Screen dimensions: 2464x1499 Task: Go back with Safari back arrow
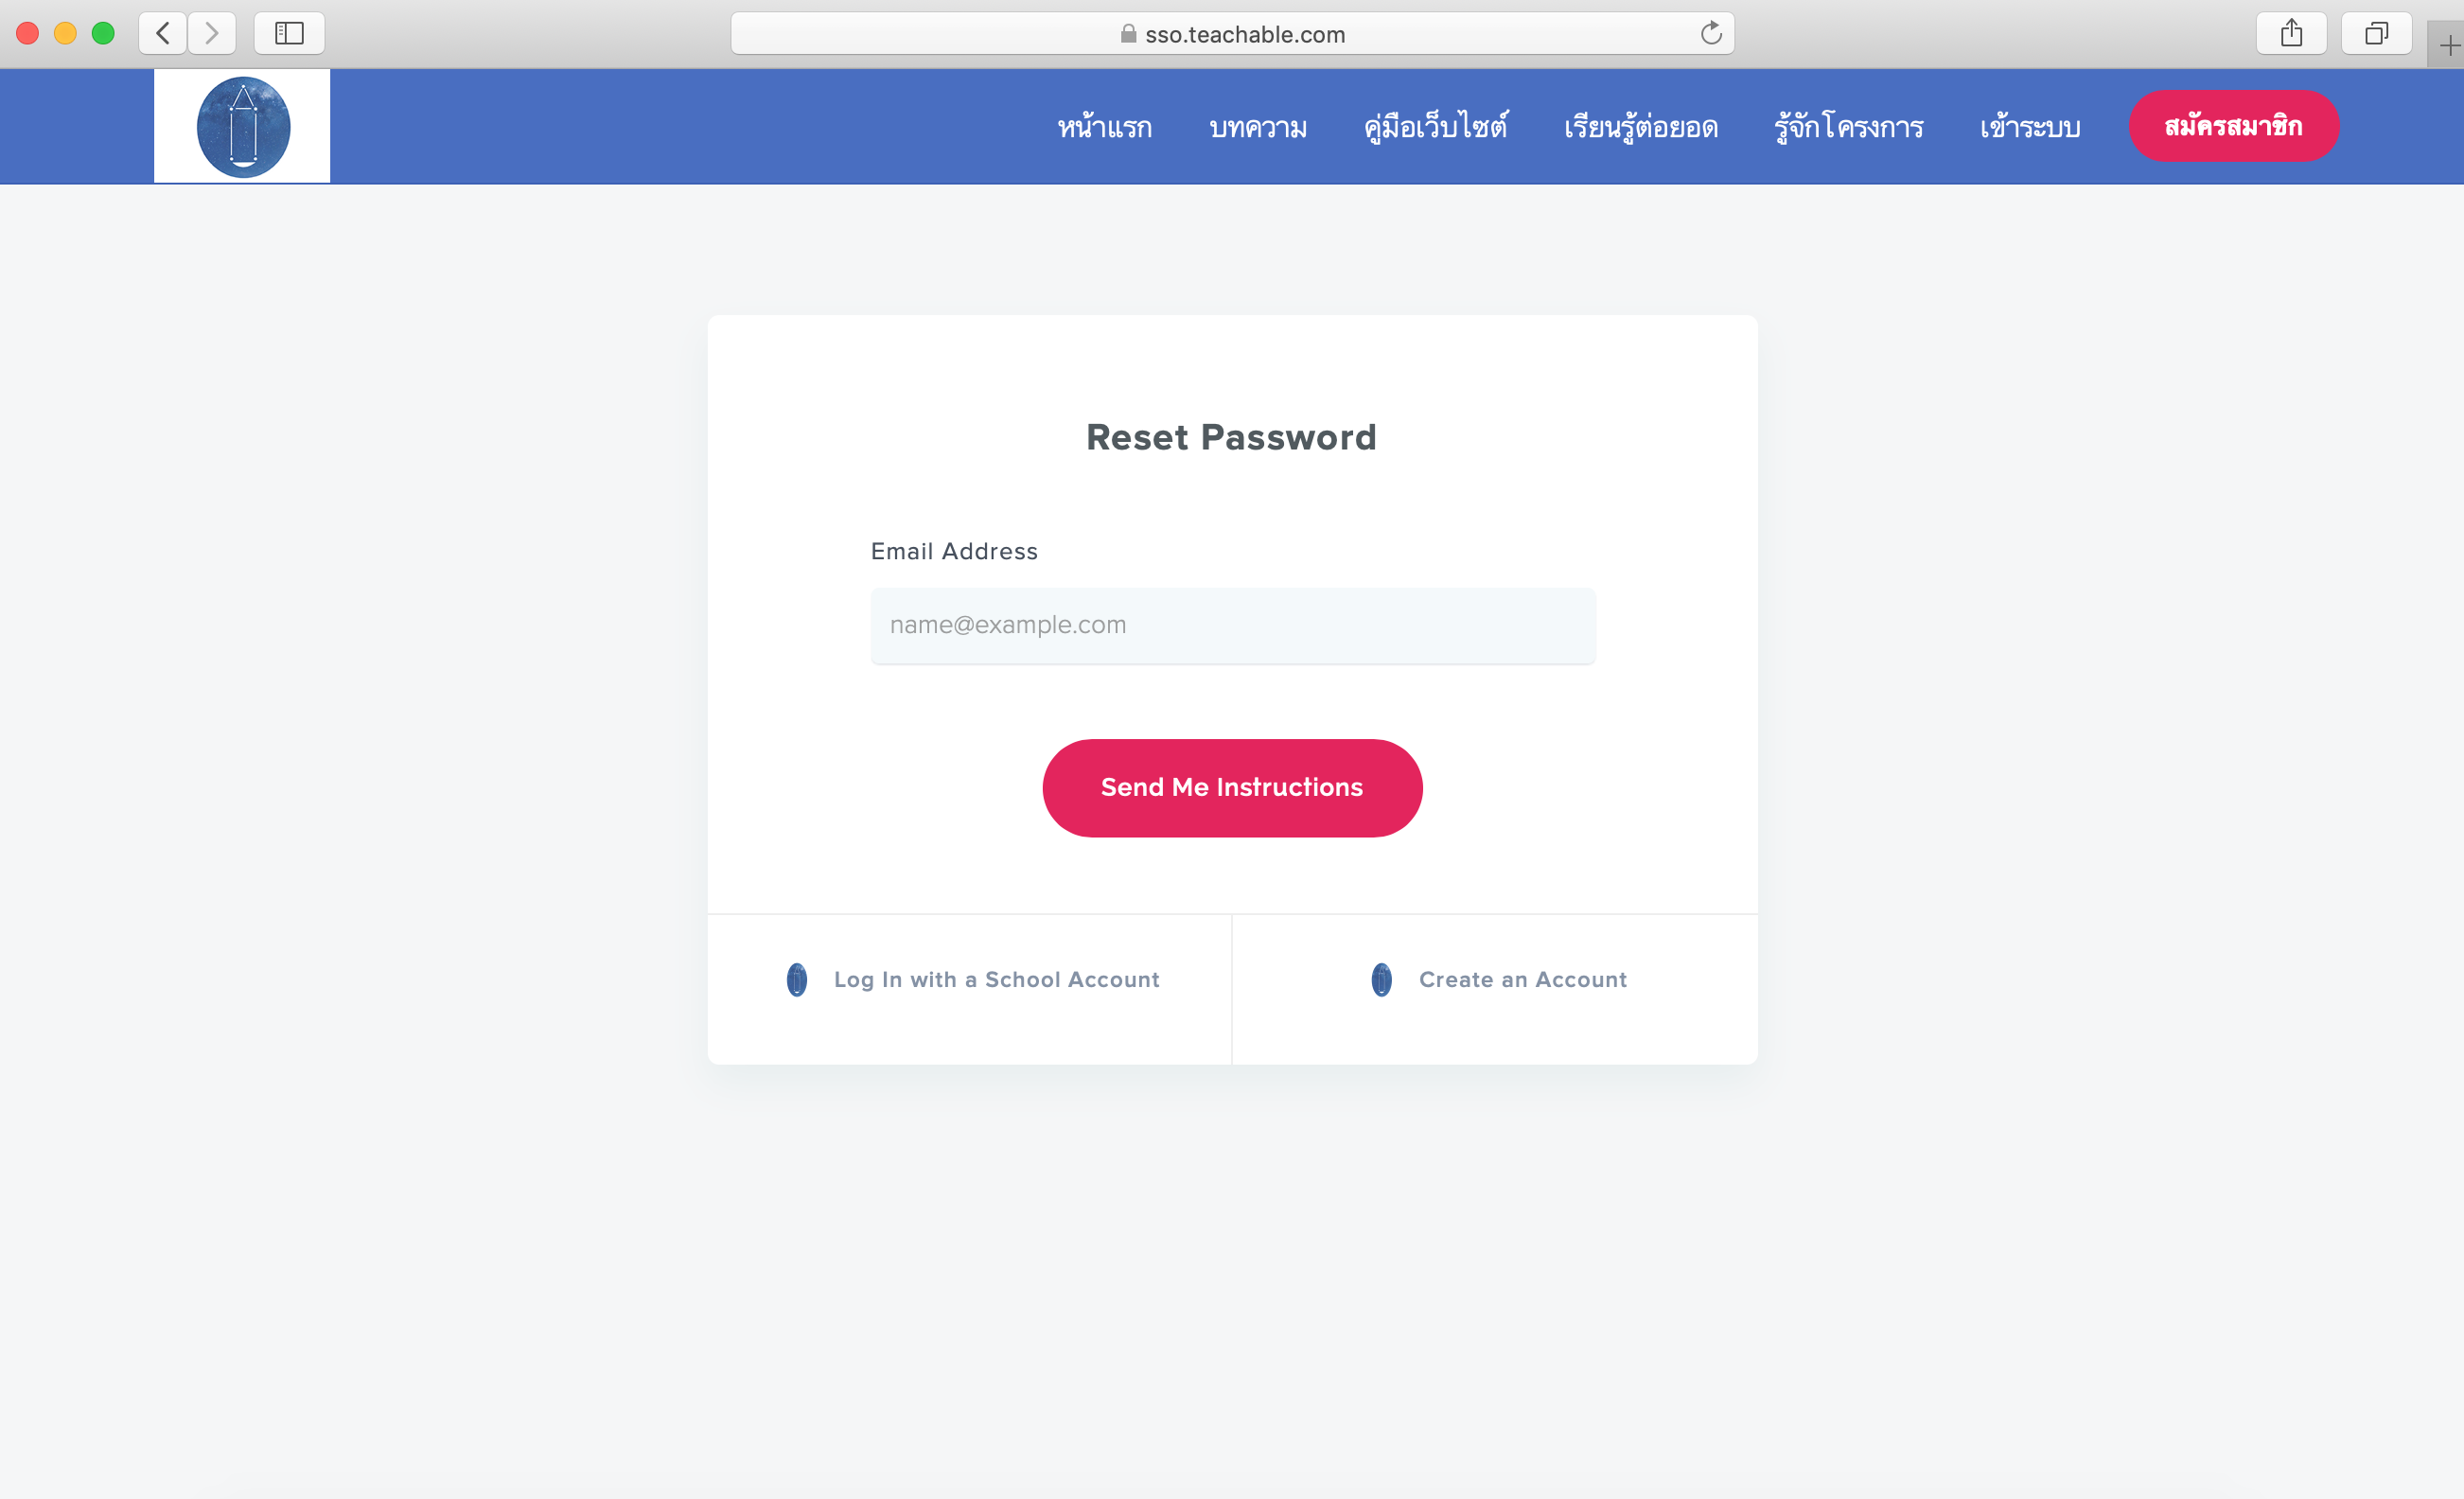pos(162,33)
